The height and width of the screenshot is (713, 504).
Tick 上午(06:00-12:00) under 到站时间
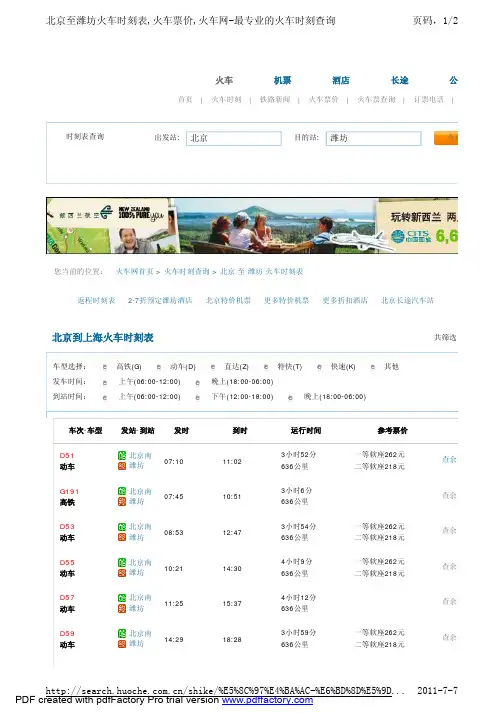click(105, 397)
